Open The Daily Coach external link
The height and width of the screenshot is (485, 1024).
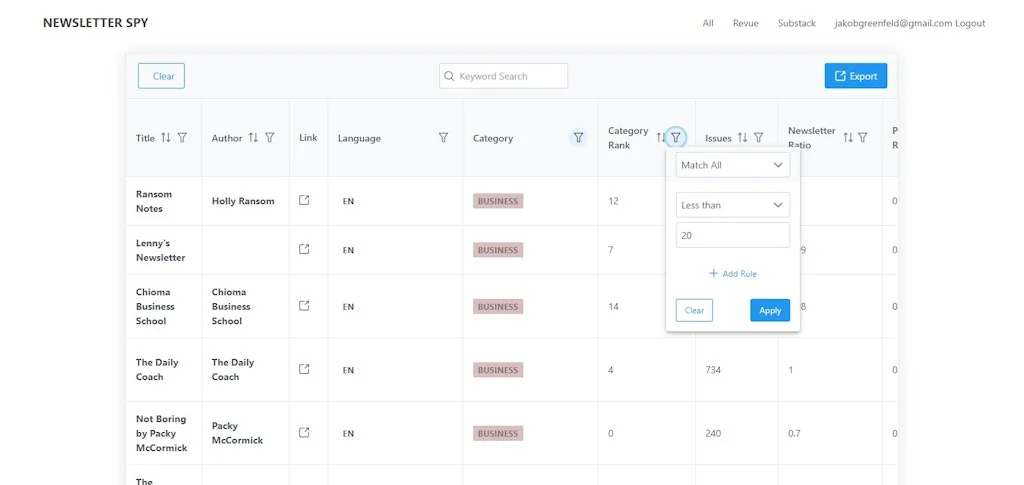pos(305,369)
